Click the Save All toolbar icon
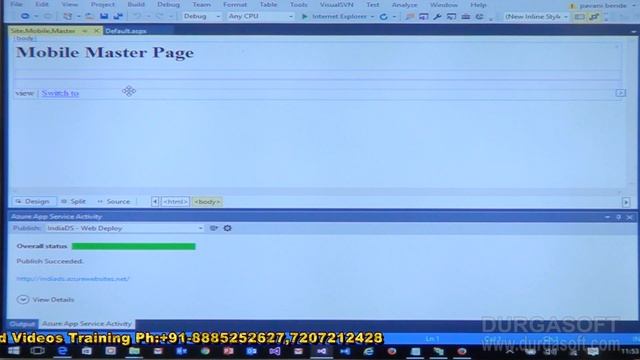 [x=118, y=16]
